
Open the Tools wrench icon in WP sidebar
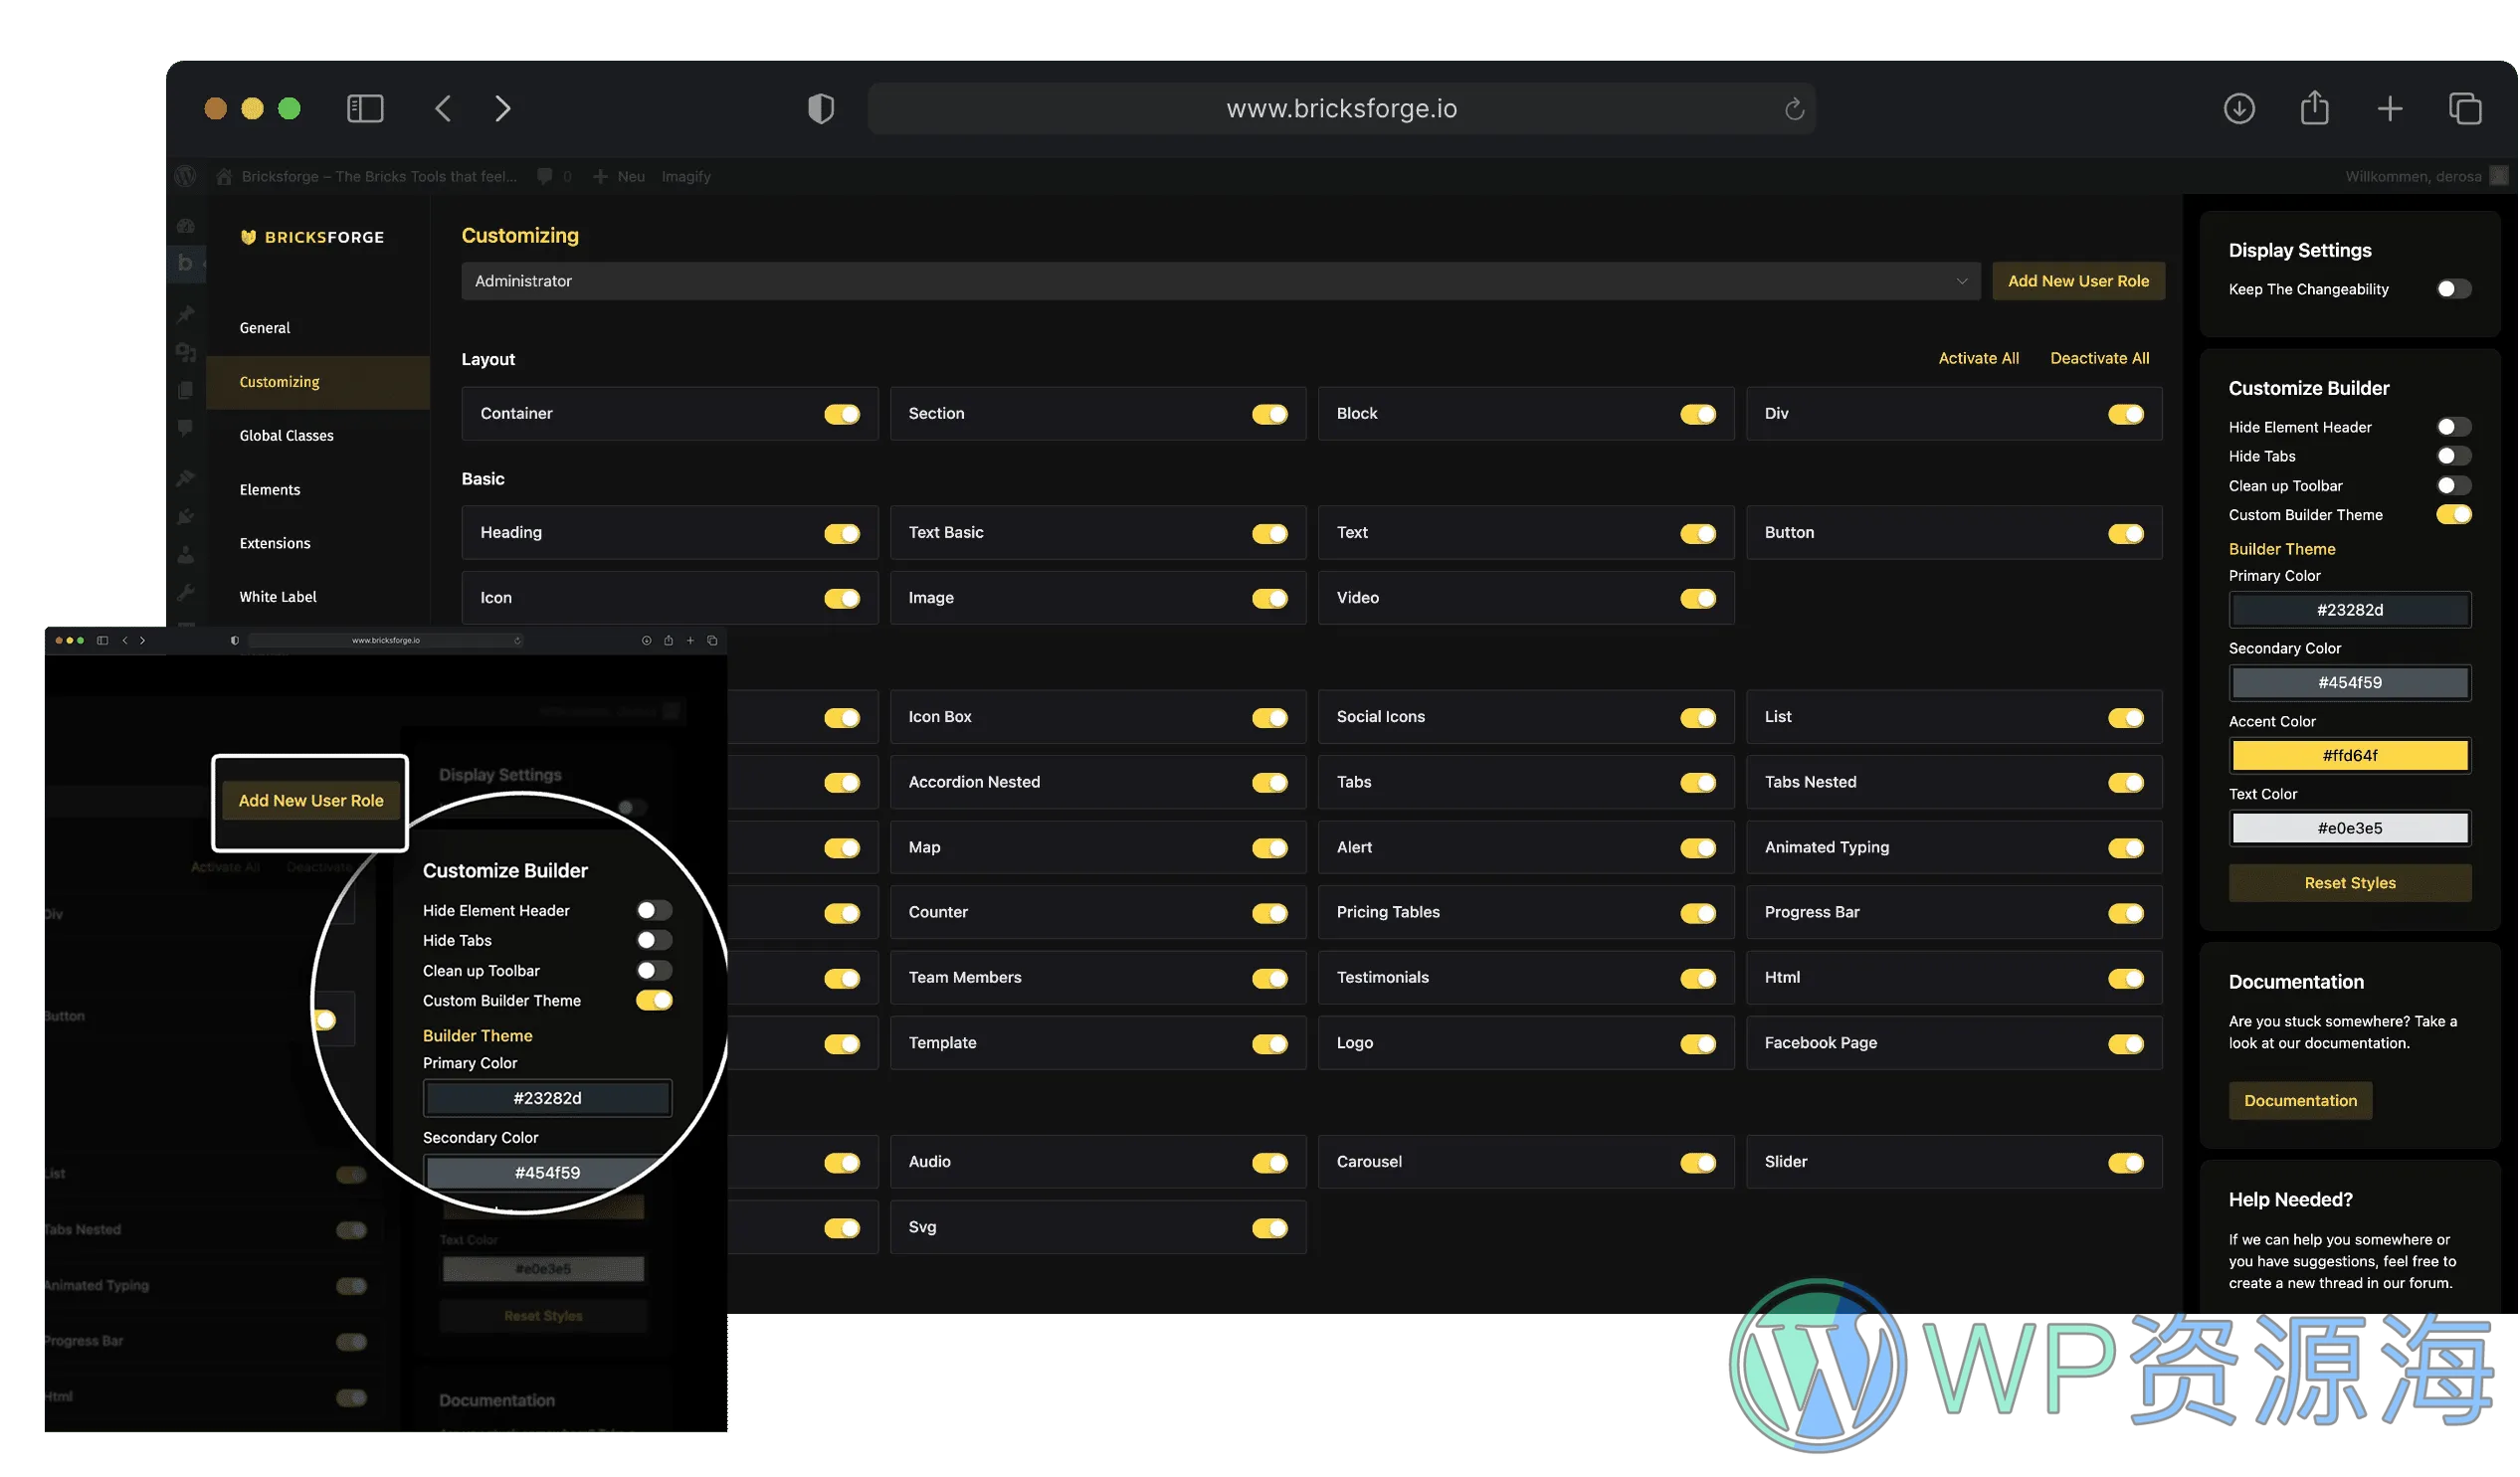185,592
